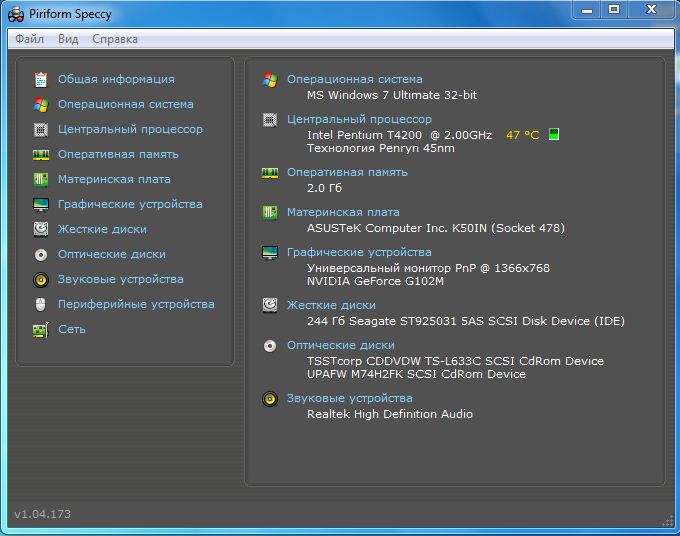Click the monitor icon for Графические устройства in sidebar
Viewport: 680px width, 536px height.
pos(40,204)
